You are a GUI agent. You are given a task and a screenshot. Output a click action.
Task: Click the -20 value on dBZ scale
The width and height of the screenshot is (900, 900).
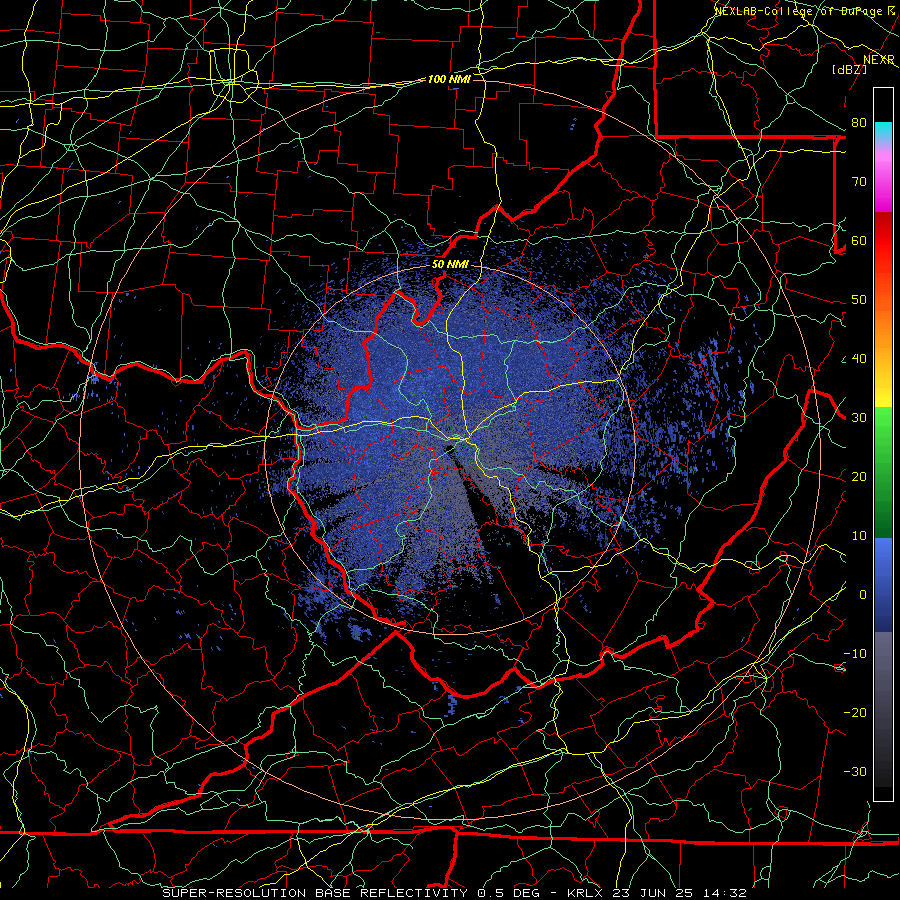(x=855, y=712)
